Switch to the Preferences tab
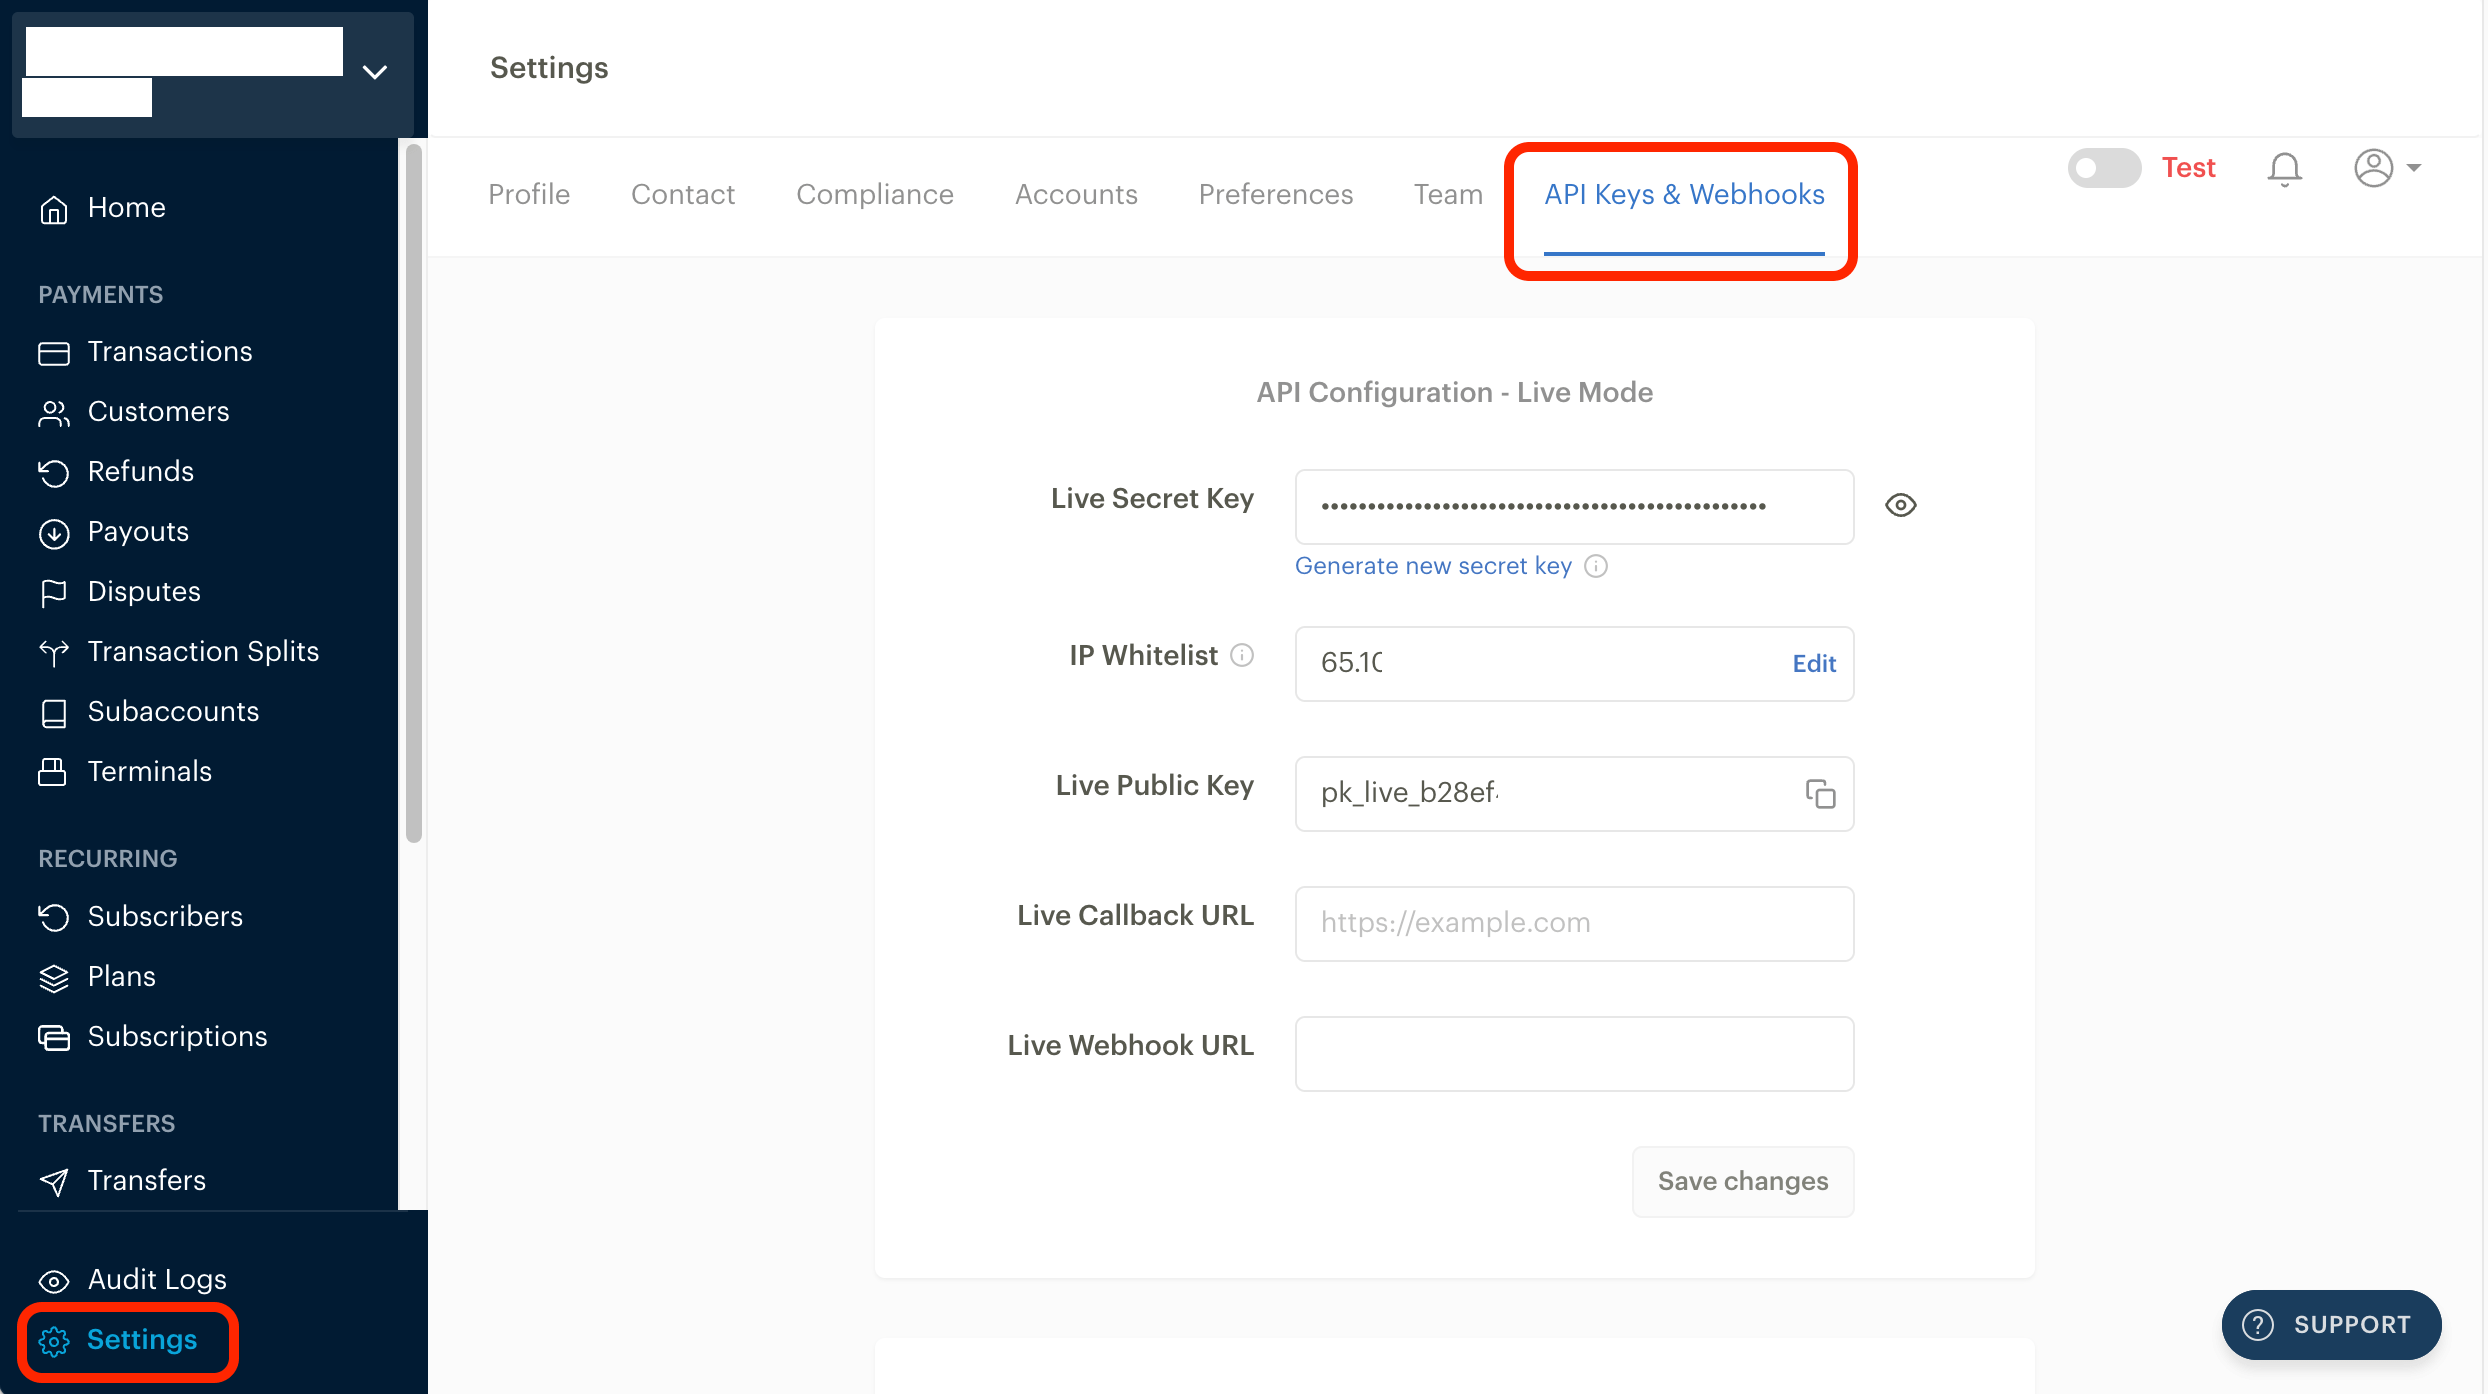 [x=1275, y=194]
